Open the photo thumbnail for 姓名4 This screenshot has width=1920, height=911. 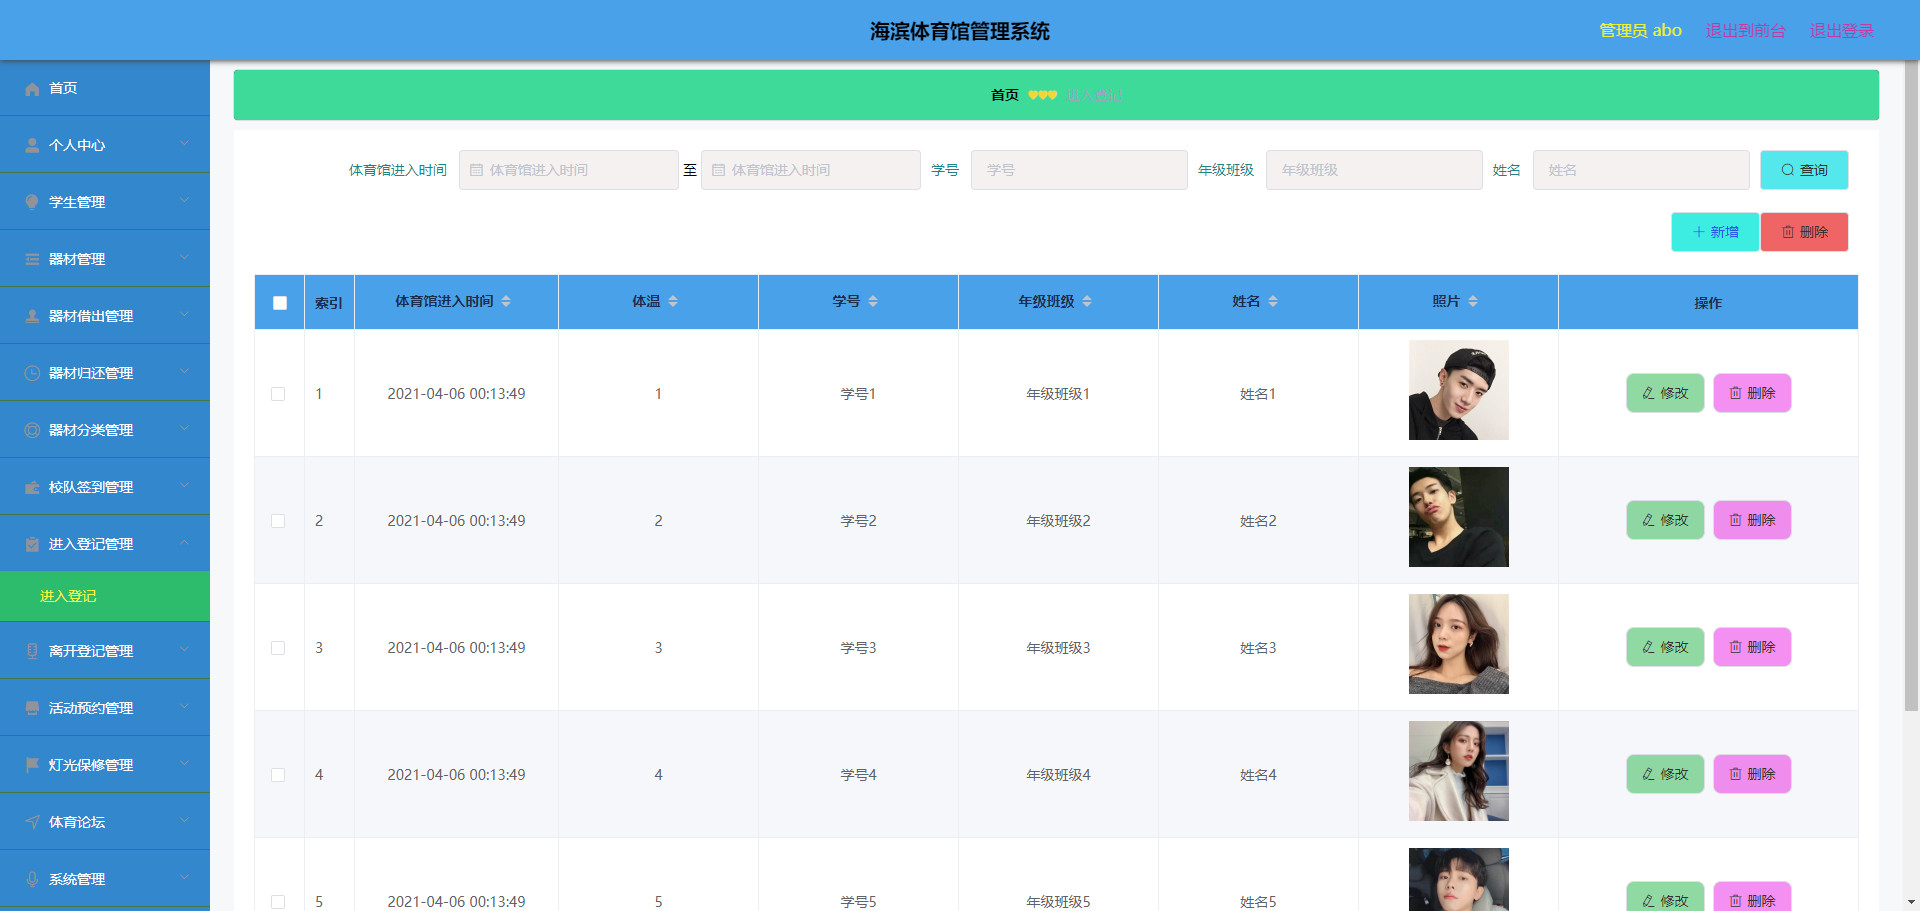click(x=1458, y=772)
